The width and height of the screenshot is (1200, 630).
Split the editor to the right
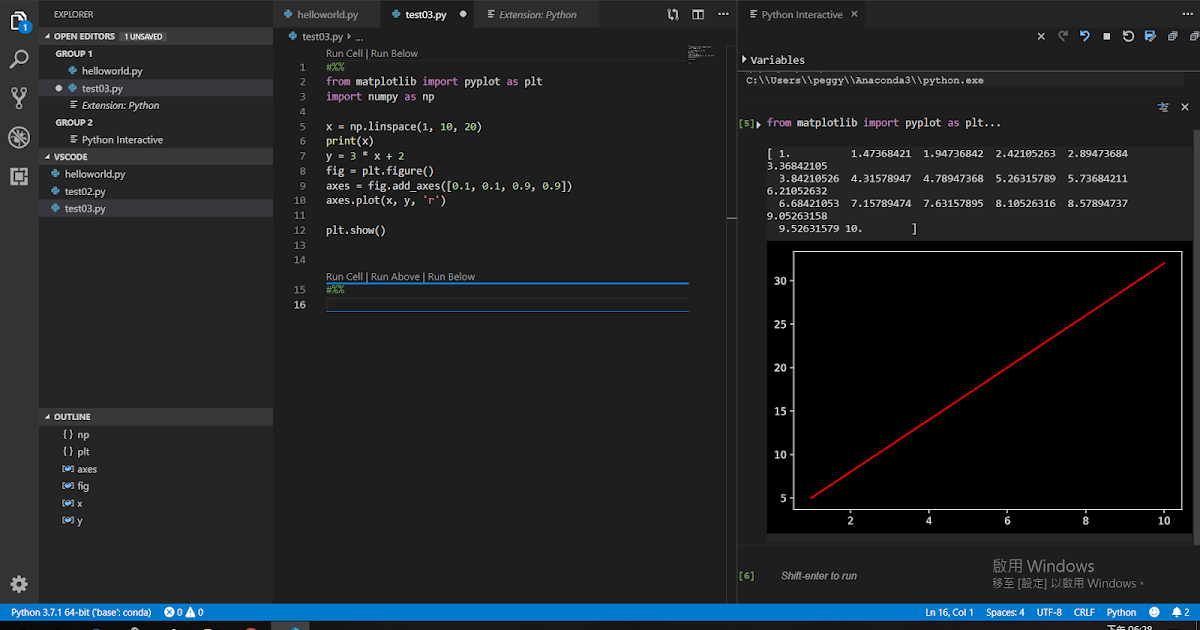pos(698,15)
